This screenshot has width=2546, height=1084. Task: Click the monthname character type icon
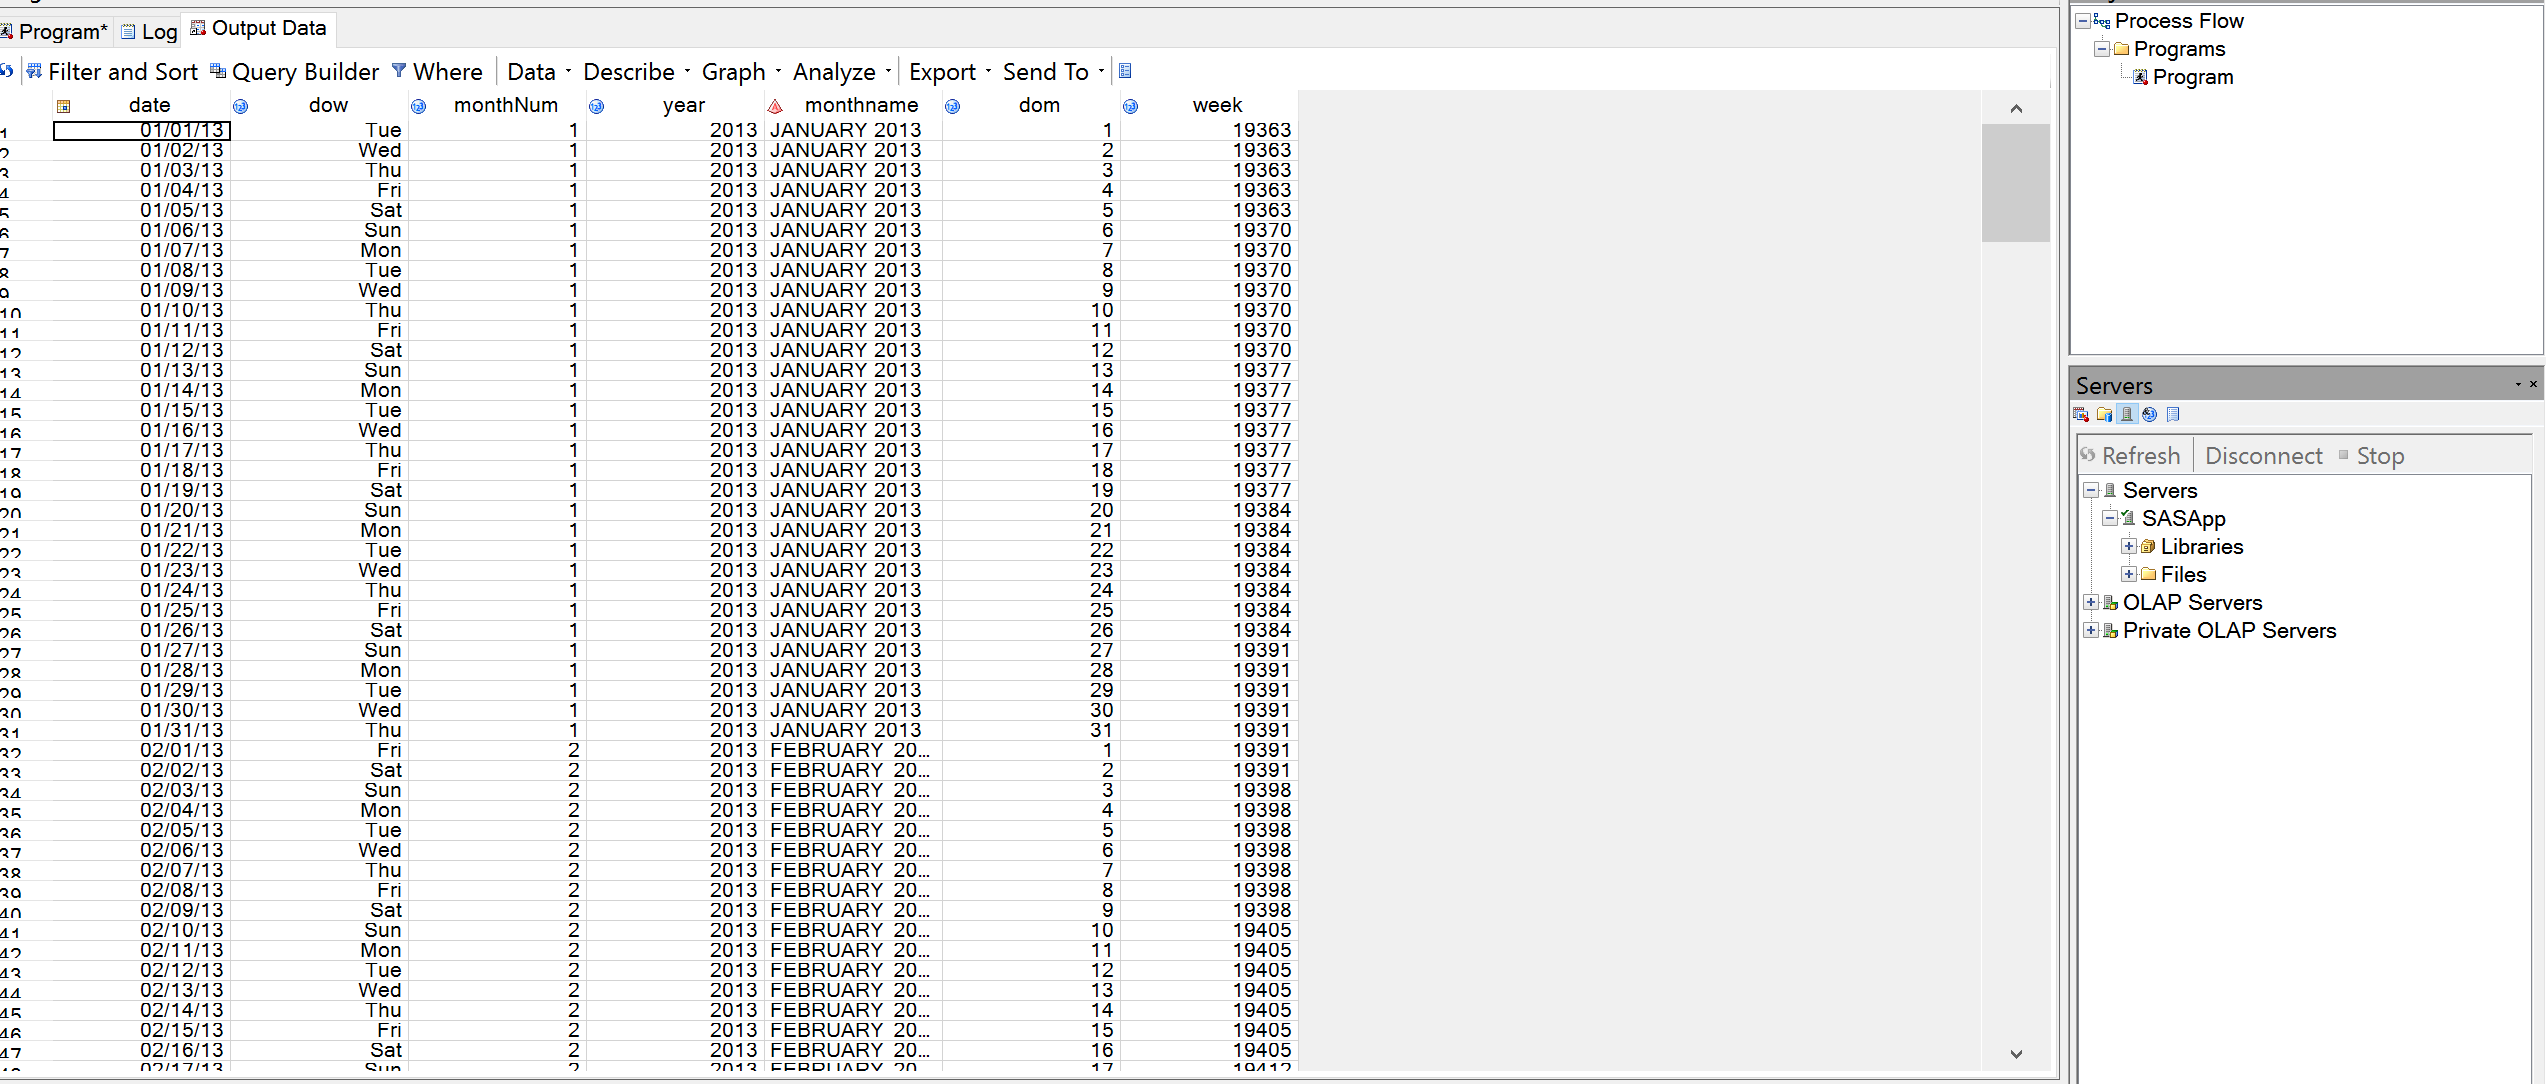pos(775,106)
